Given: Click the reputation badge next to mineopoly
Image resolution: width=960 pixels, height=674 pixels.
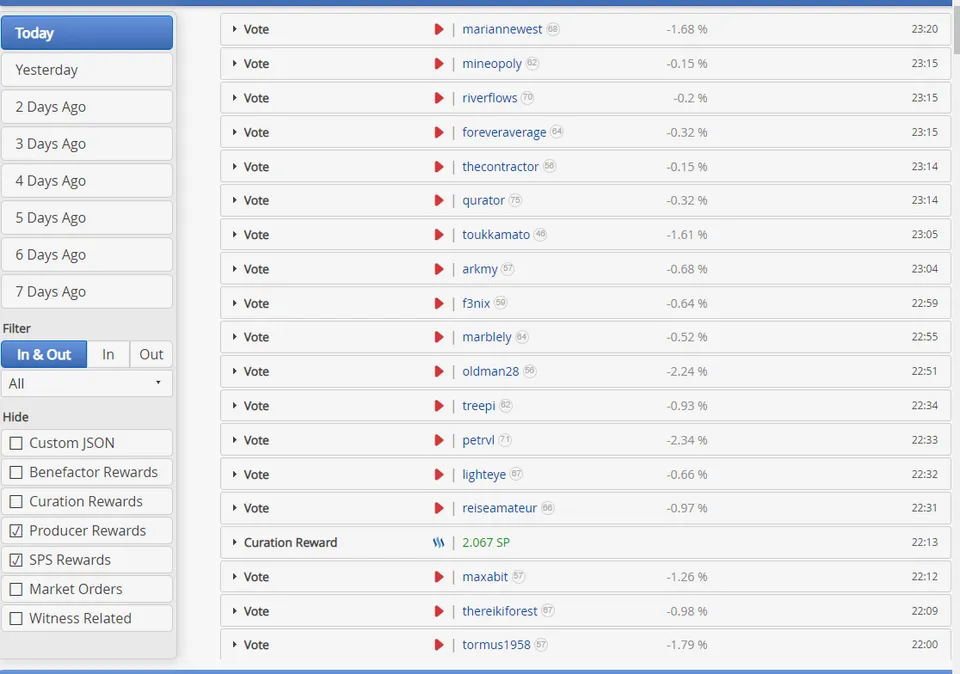Looking at the screenshot, I should click(x=532, y=63).
